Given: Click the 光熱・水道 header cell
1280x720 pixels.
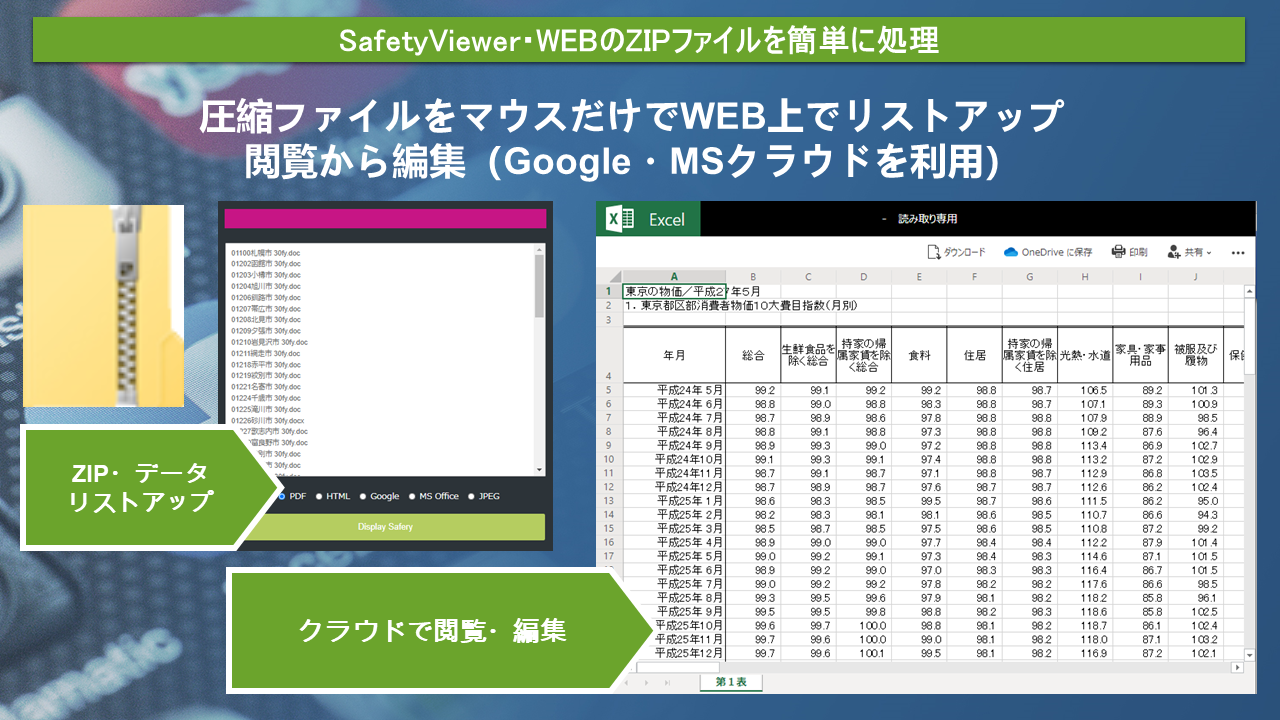Looking at the screenshot, I should pos(1085,354).
